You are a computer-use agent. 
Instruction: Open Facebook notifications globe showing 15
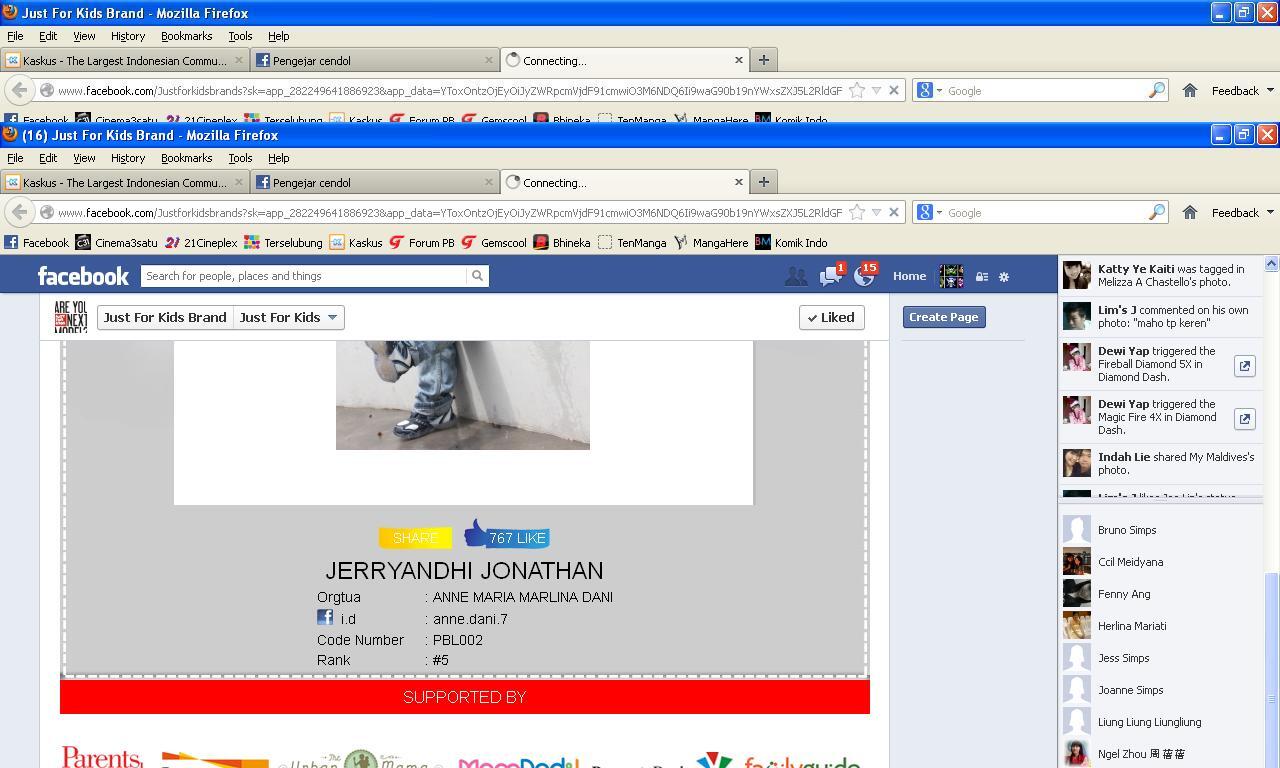click(864, 277)
